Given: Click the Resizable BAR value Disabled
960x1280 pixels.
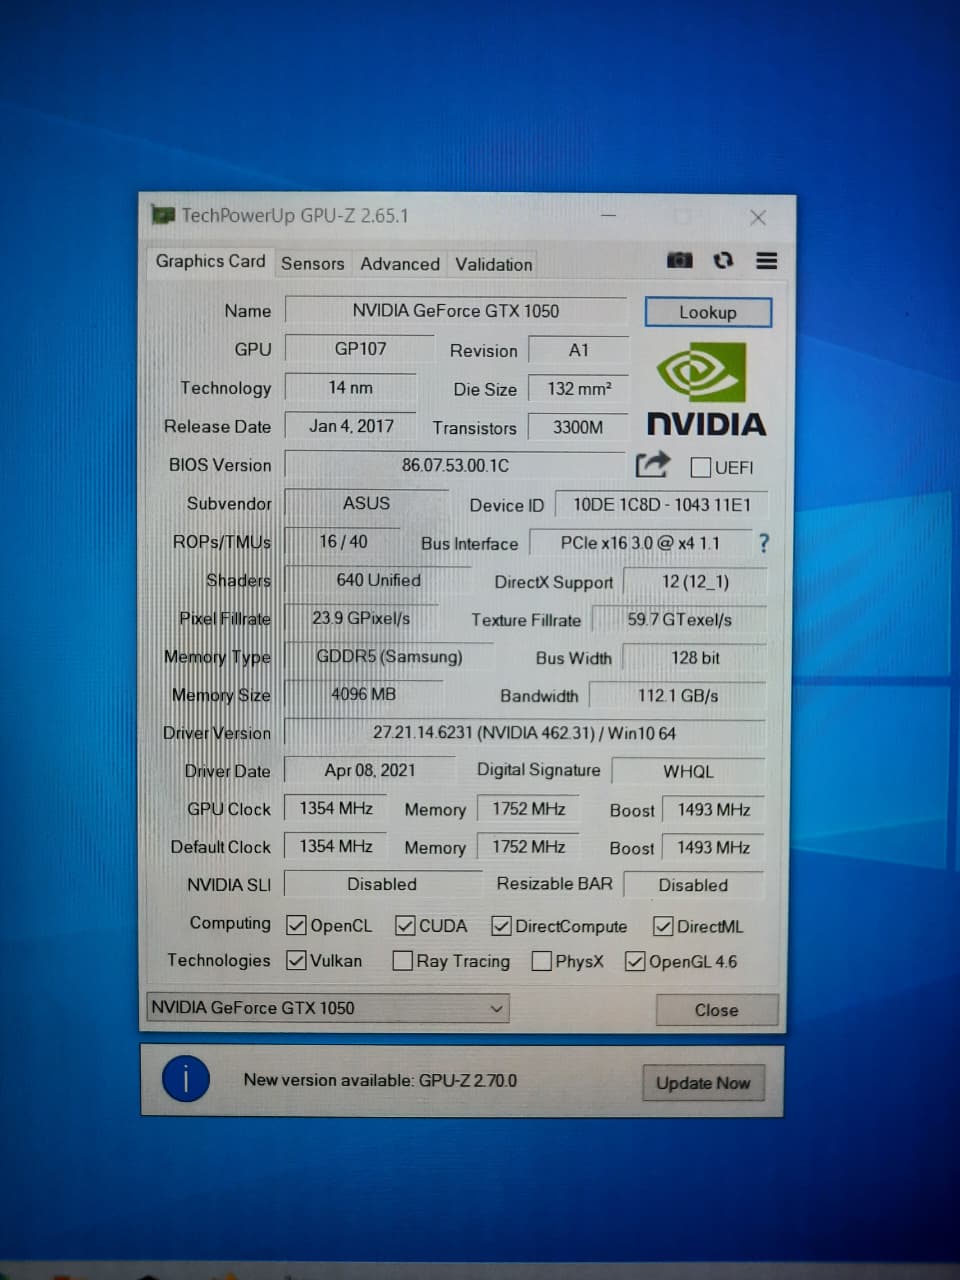Looking at the screenshot, I should tap(693, 885).
